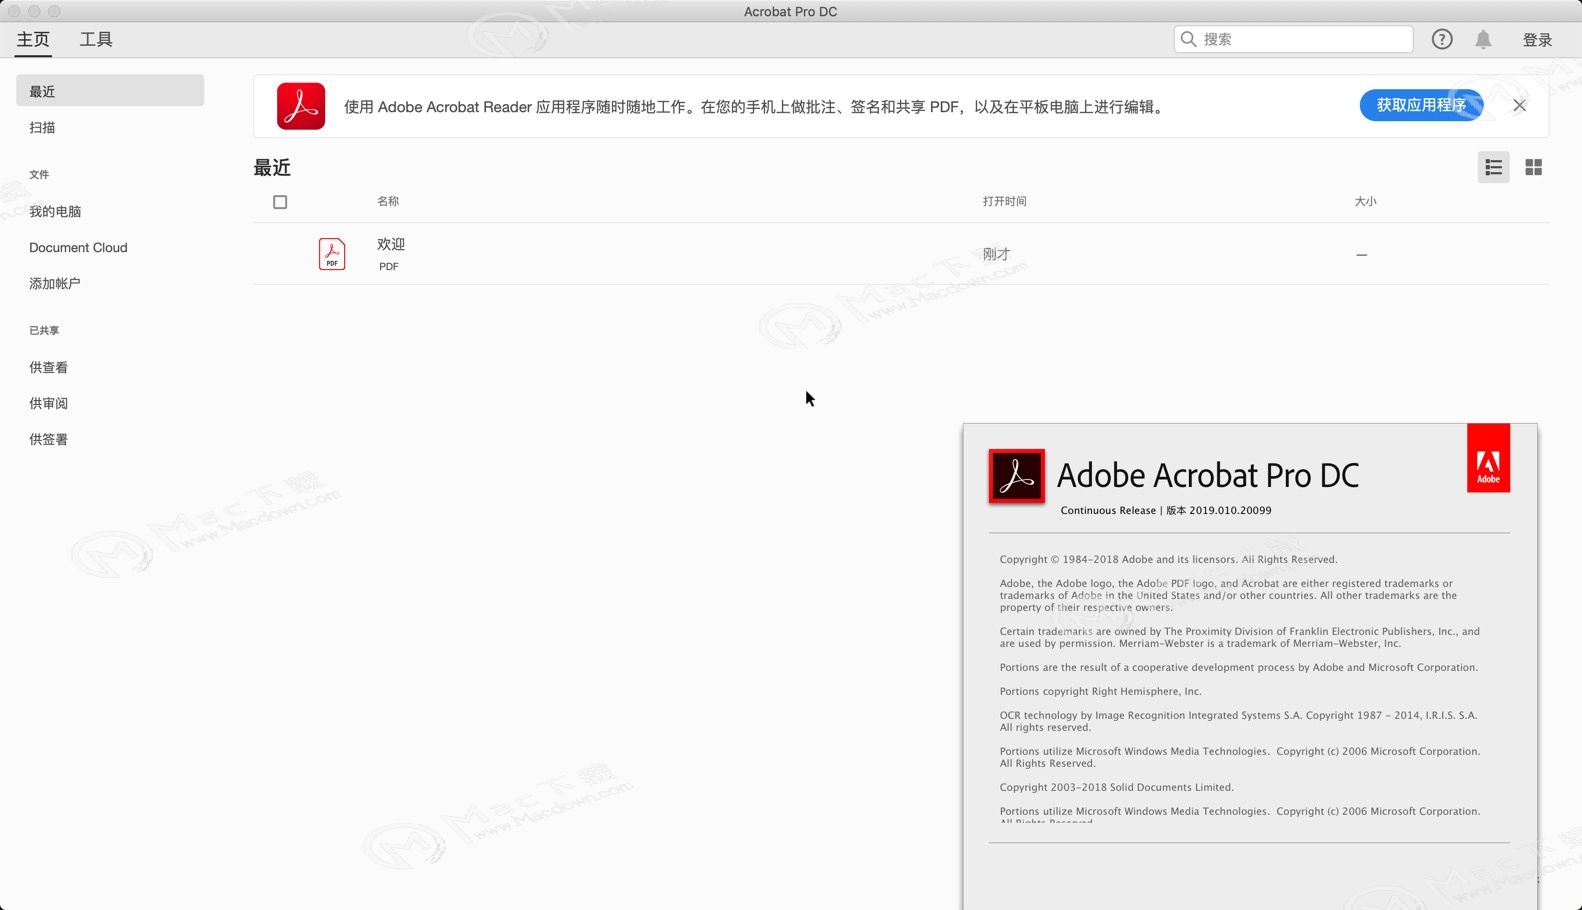The image size is (1582, 910).
Task: Sort files by 打开时间 column
Action: coord(1004,201)
